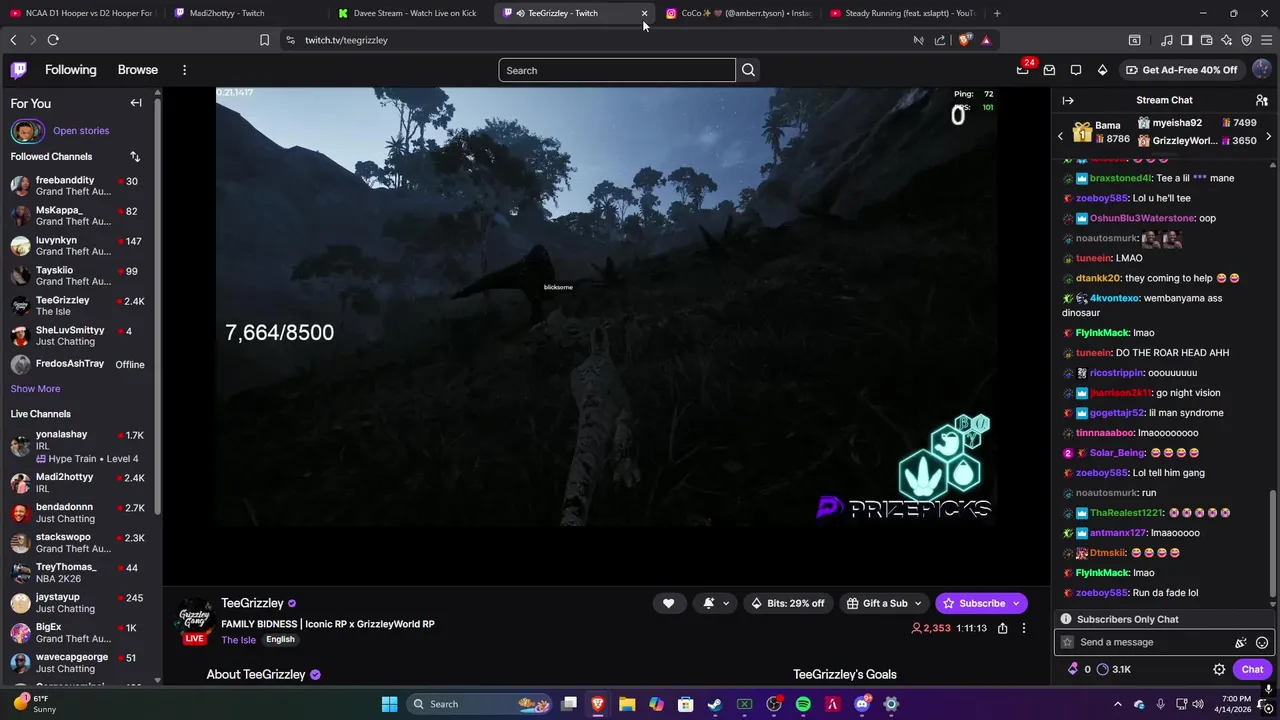Open Spotify from the Windows taskbar
The image size is (1280, 720).
(803, 704)
